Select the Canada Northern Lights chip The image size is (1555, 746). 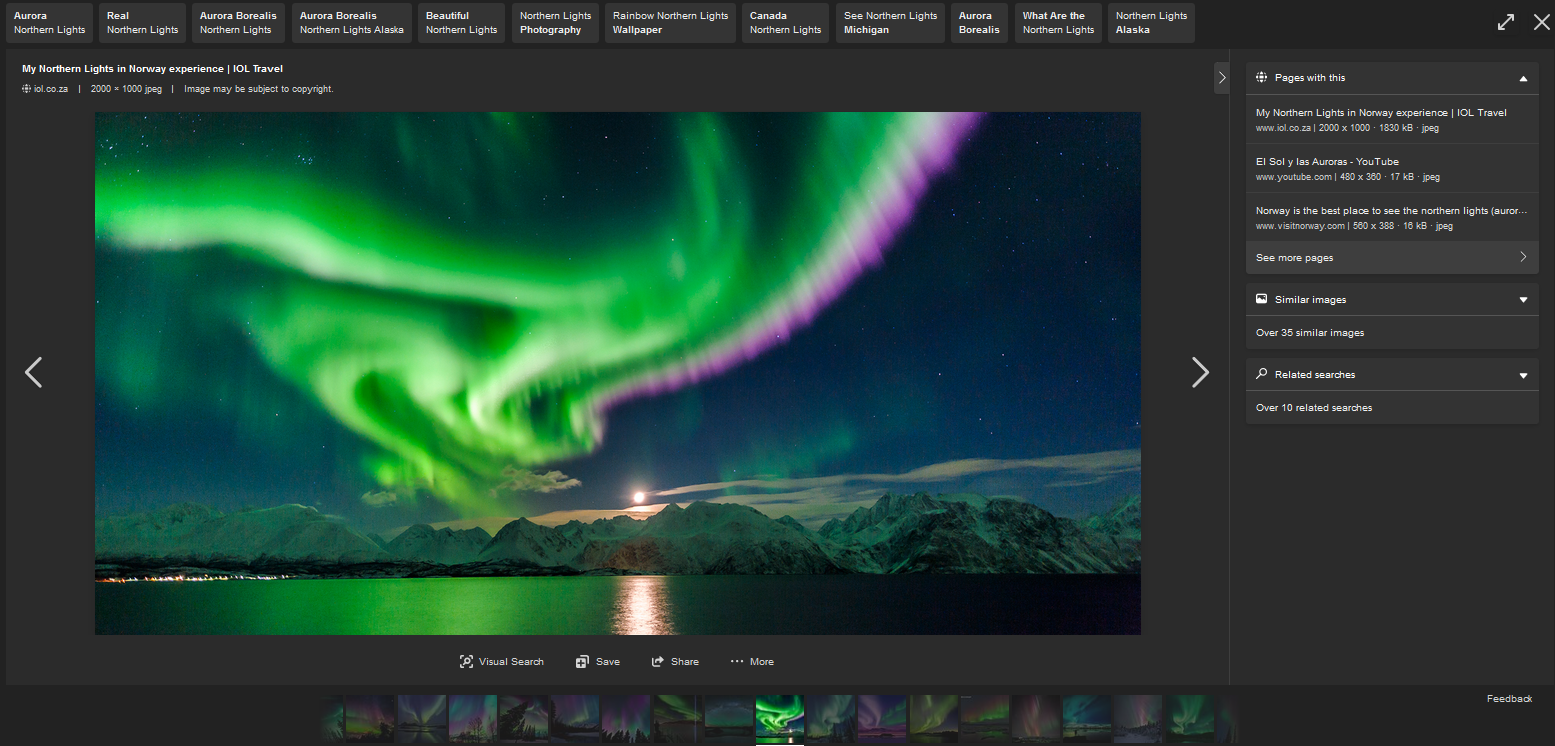[x=785, y=23]
